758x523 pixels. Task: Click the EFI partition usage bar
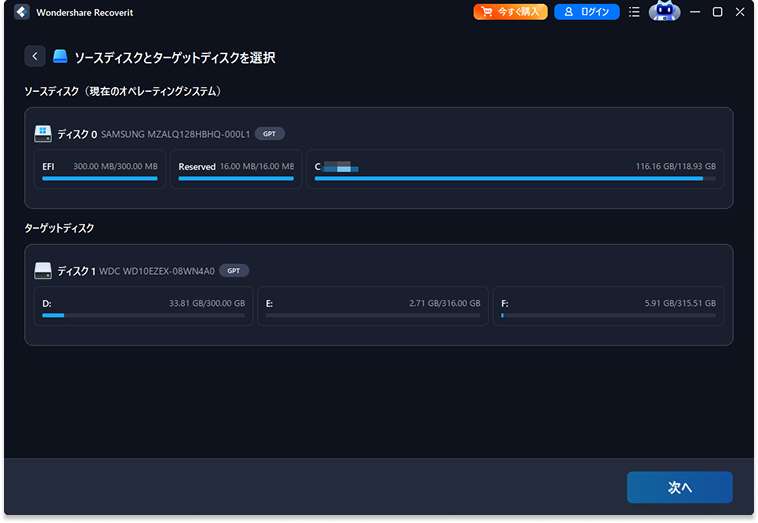point(100,179)
